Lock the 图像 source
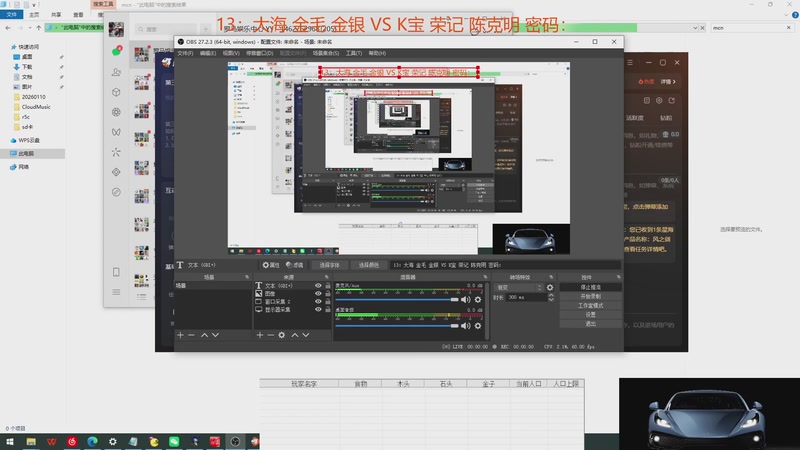 [328, 293]
